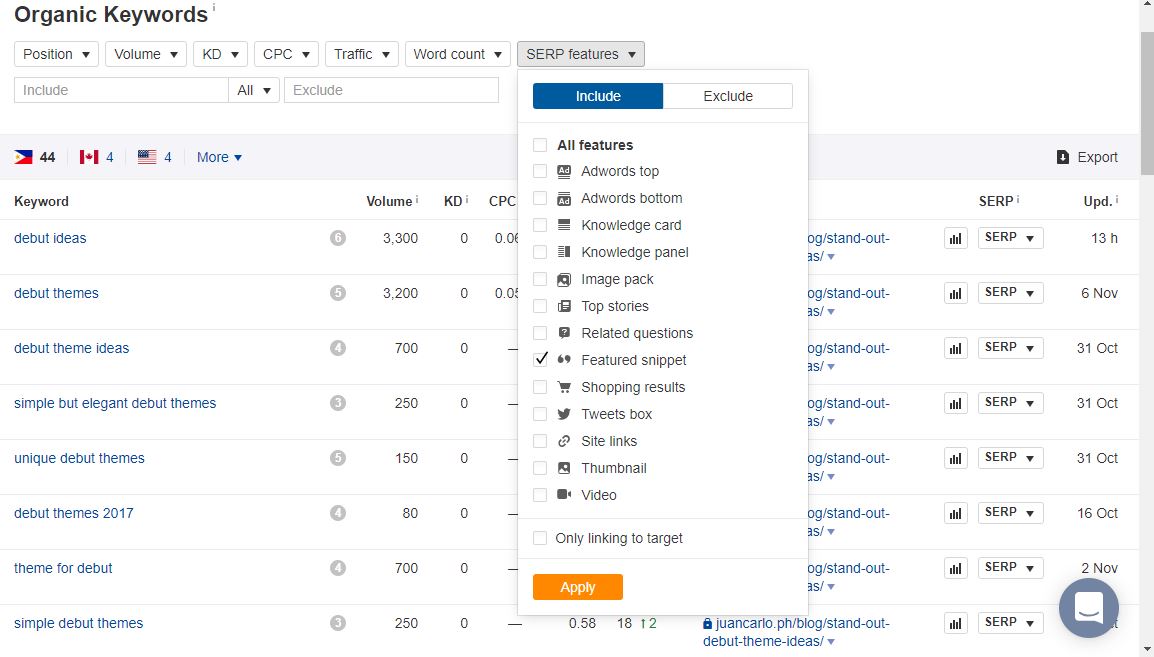Image resolution: width=1154 pixels, height=657 pixels.
Task: Click the Export download icon
Action: pyautogui.click(x=1062, y=157)
